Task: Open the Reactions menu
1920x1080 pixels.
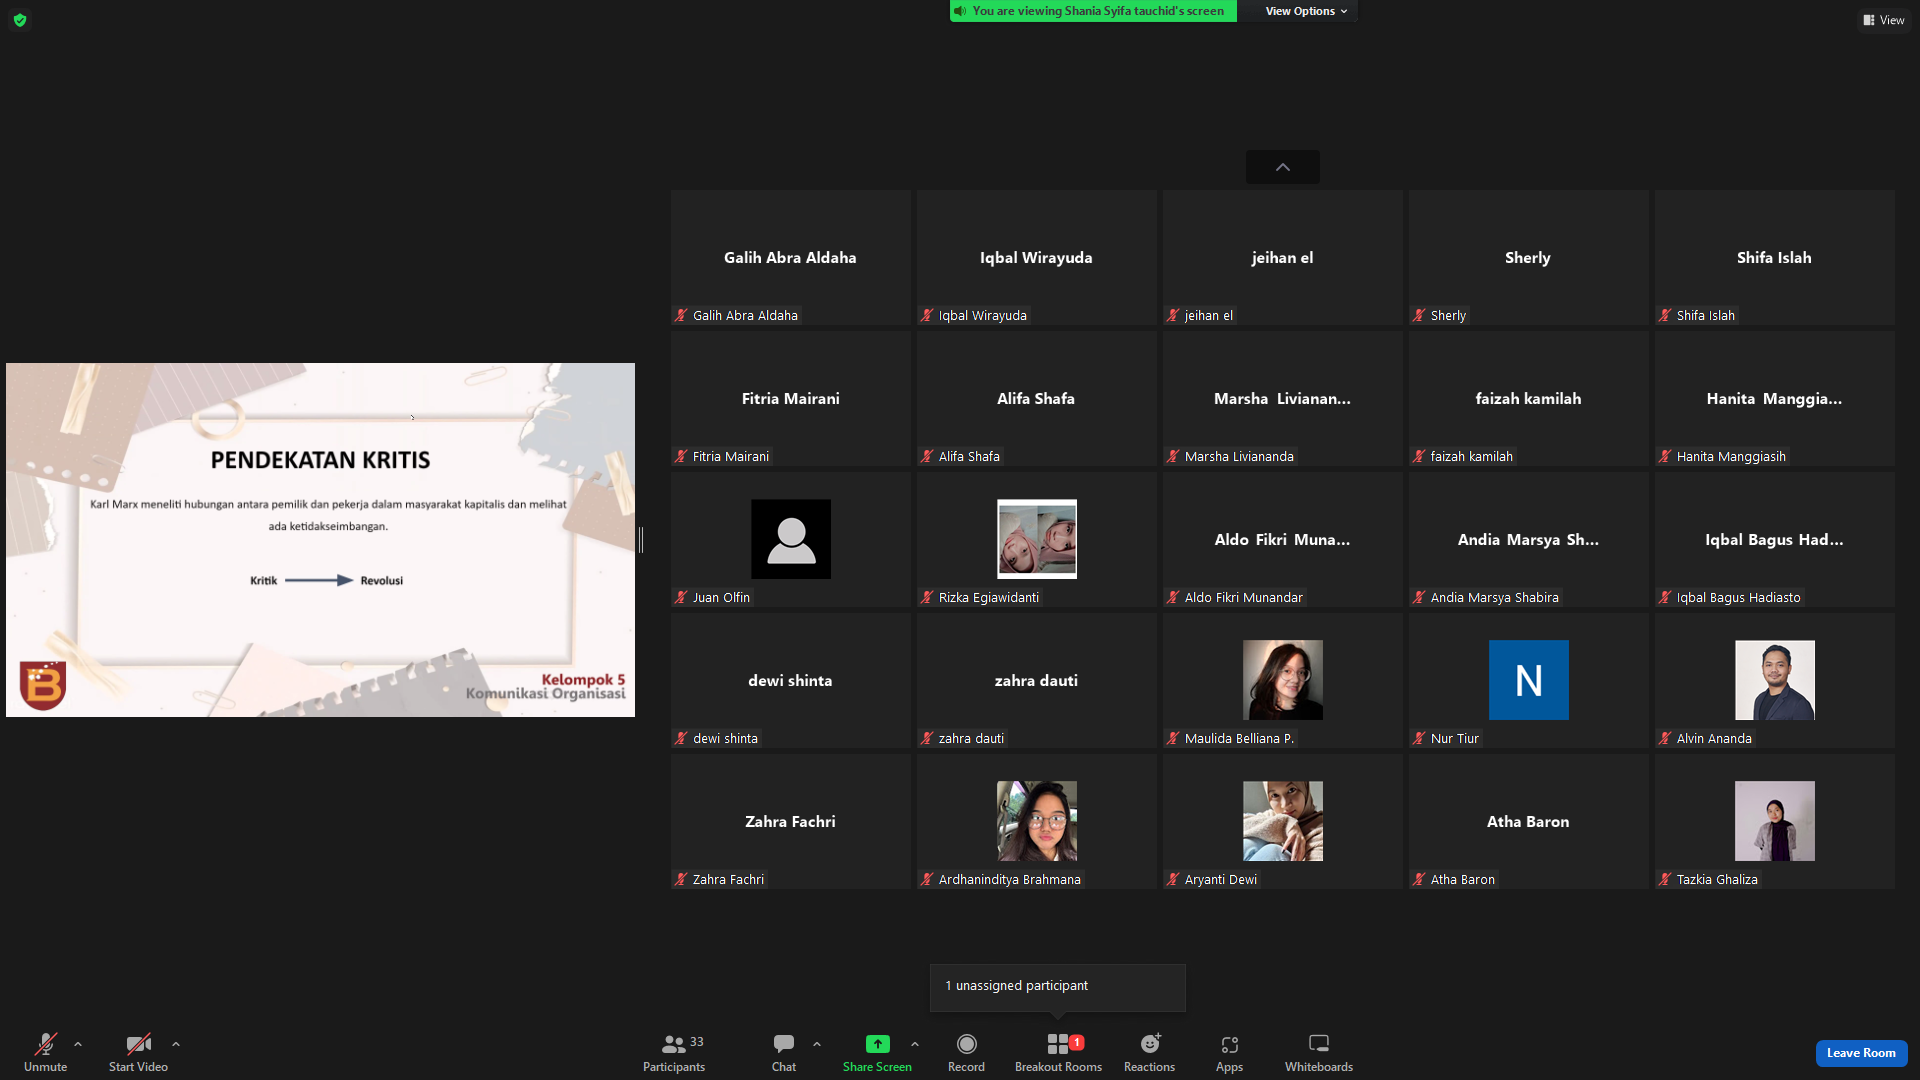Action: (x=1149, y=1052)
